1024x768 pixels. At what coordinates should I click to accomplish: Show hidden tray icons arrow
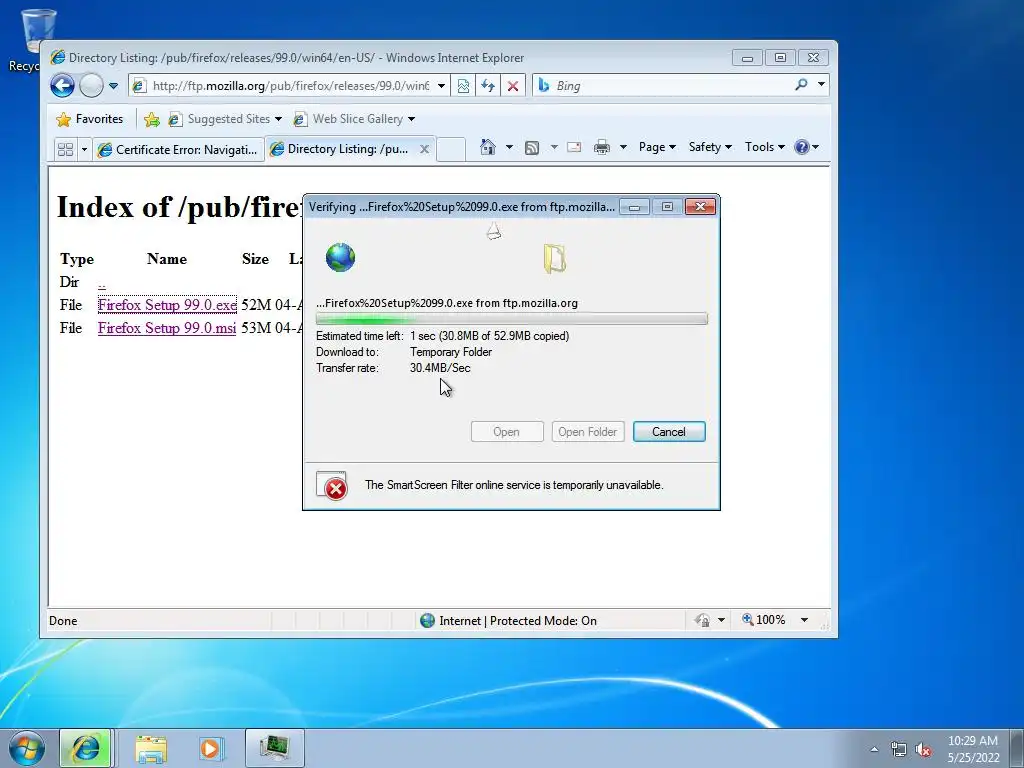coord(874,749)
